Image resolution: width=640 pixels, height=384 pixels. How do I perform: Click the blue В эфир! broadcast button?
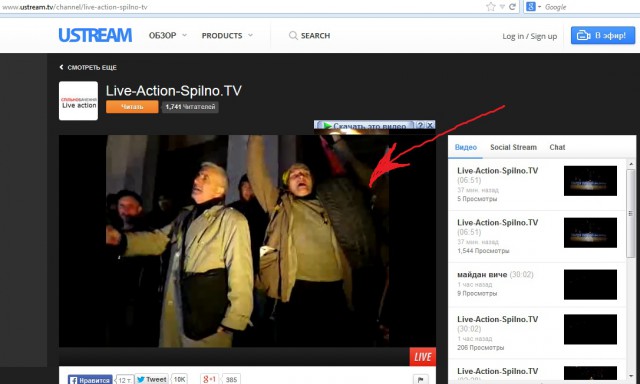click(602, 36)
